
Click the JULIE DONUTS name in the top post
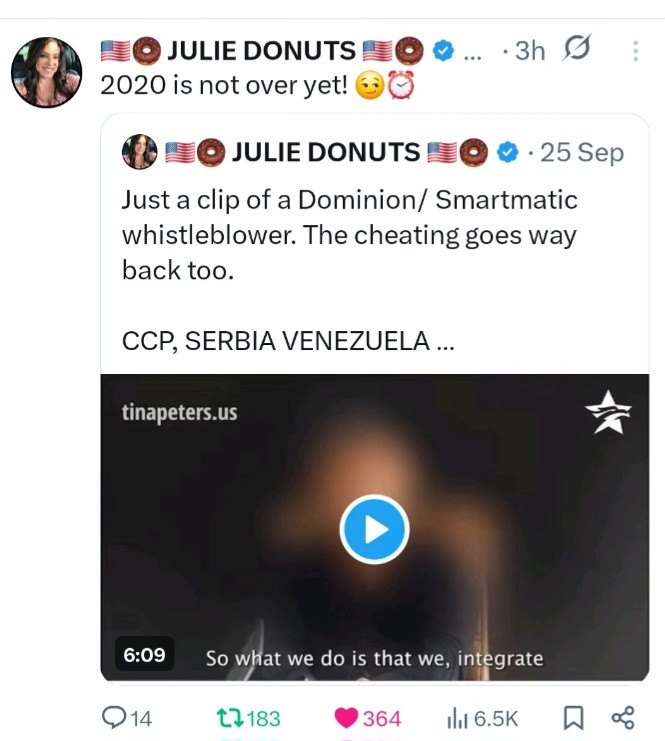259,50
